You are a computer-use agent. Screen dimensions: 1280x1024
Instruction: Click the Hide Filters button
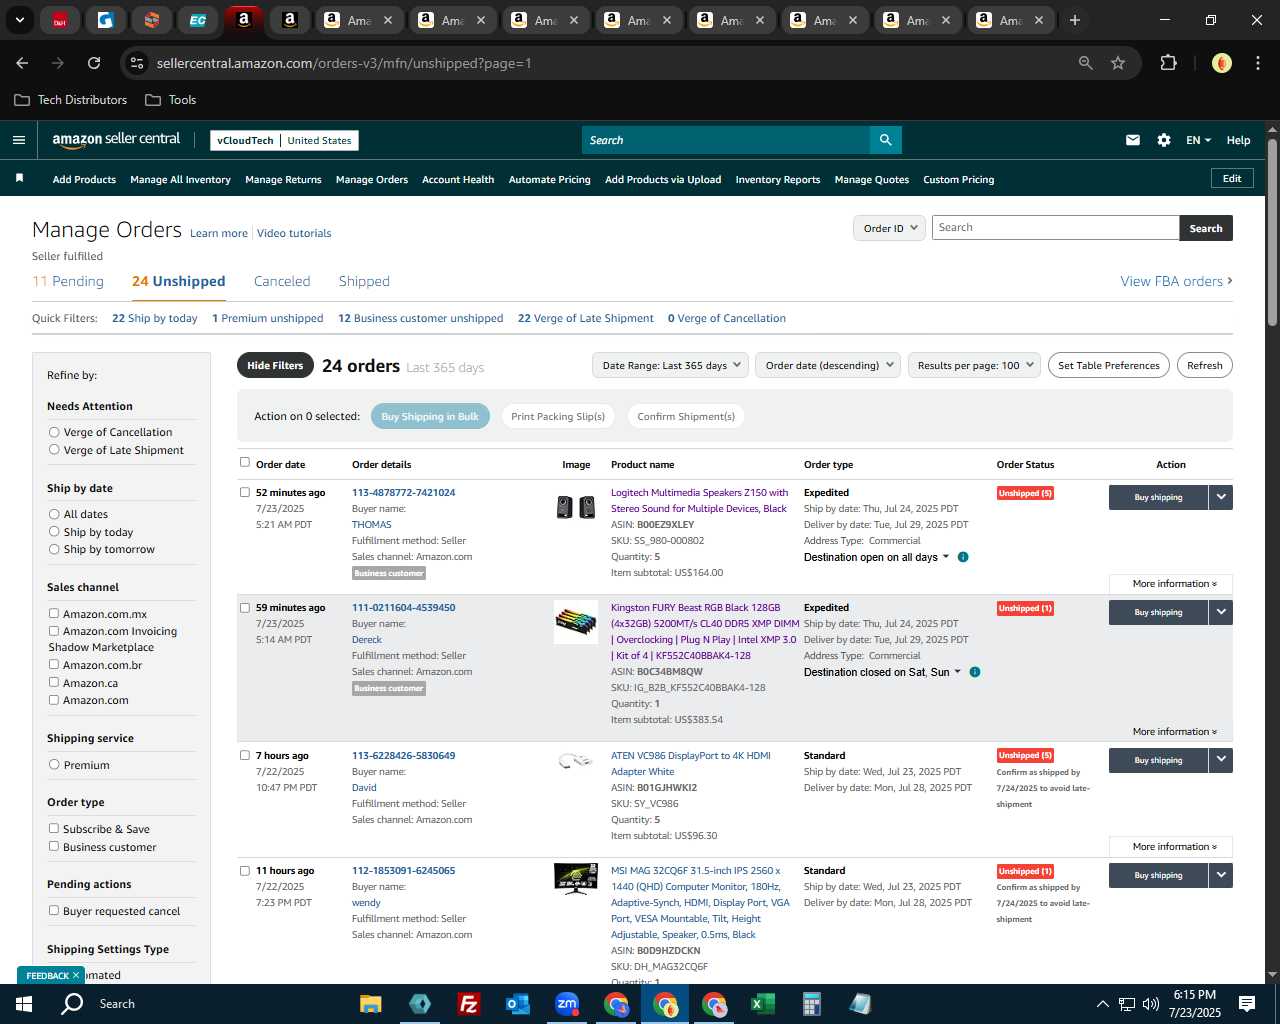275,365
